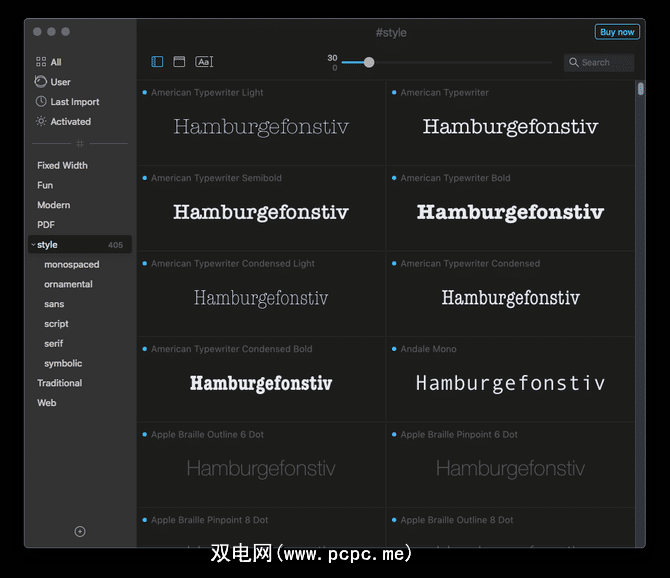Screen dimensions: 670x578
Task: Click the Last Import clock icon
Action: (x=41, y=102)
